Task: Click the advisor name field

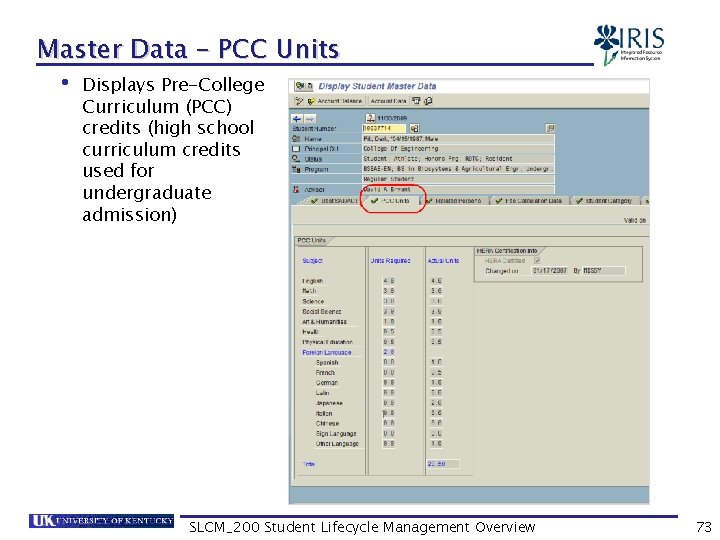Action: pyautogui.click(x=458, y=189)
